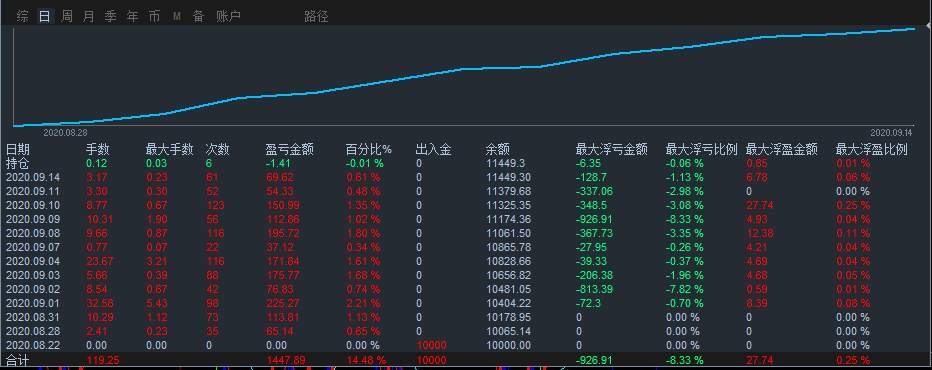Select the 持仓 row label

pos(18,164)
